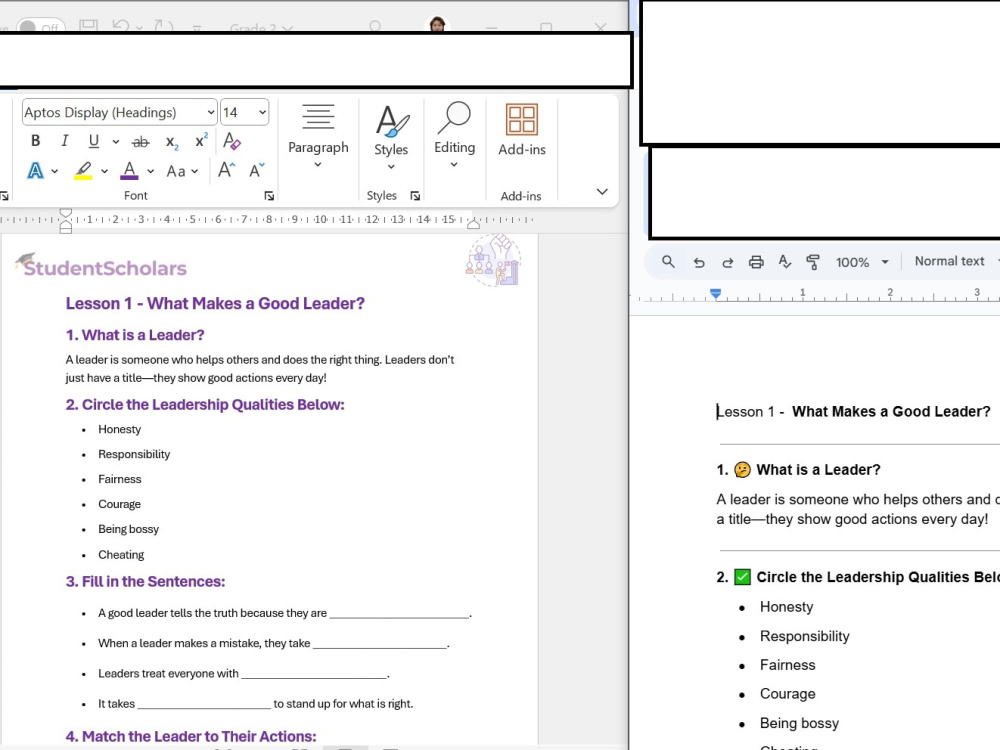
Task: Toggle superscript formatting
Action: (202, 140)
